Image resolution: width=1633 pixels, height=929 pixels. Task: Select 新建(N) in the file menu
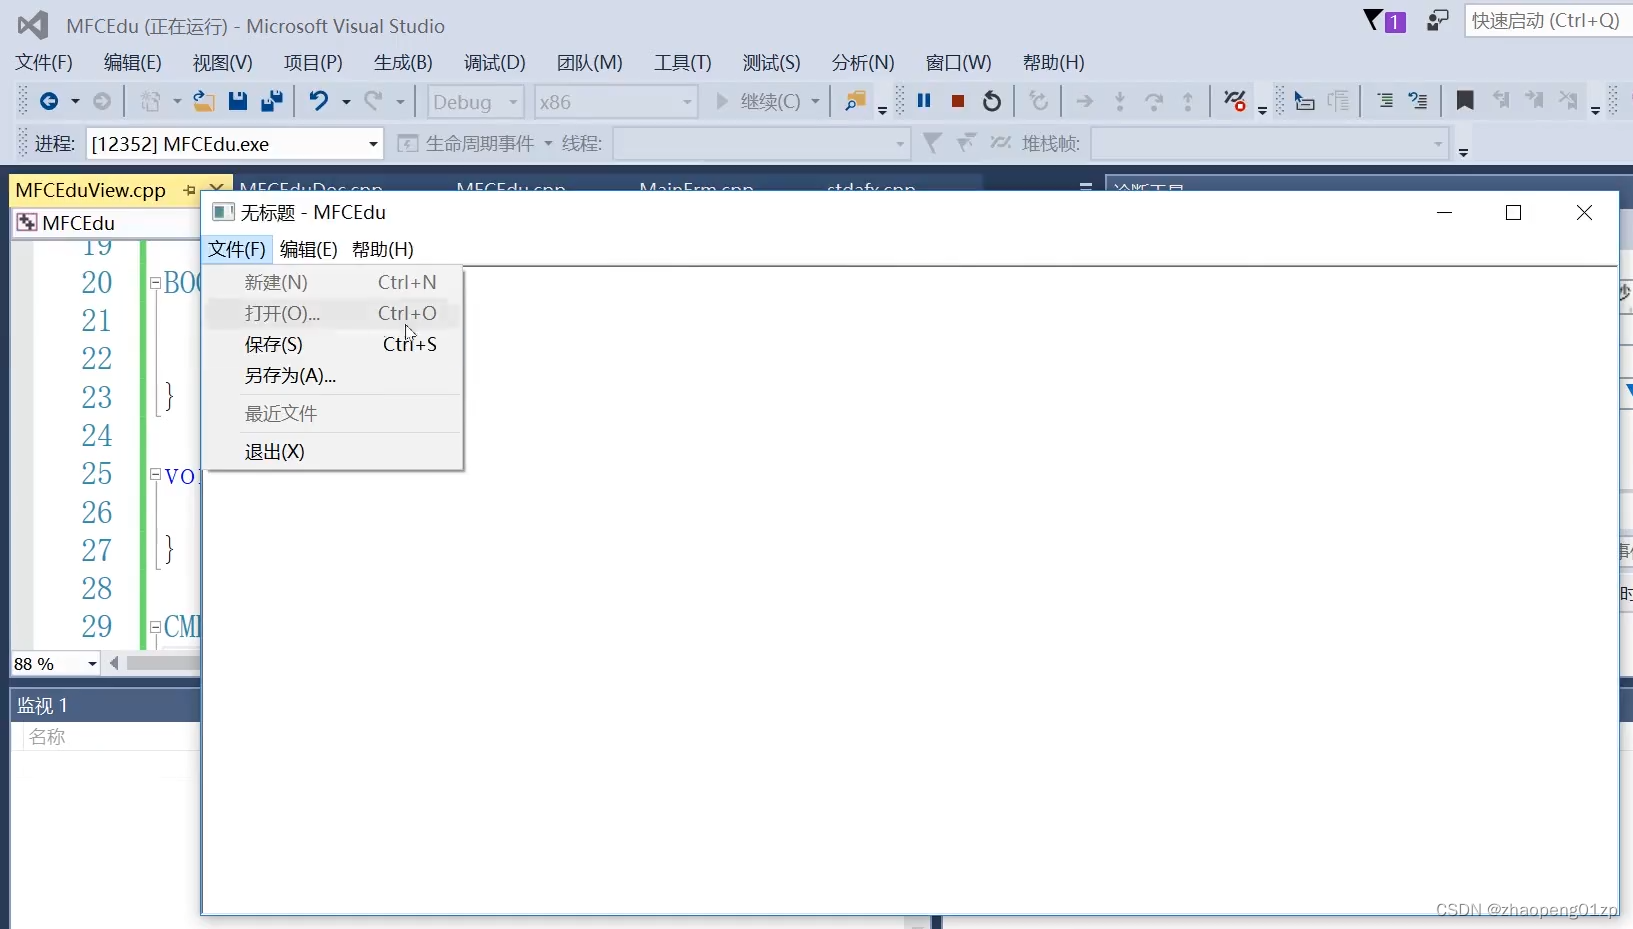(333, 283)
